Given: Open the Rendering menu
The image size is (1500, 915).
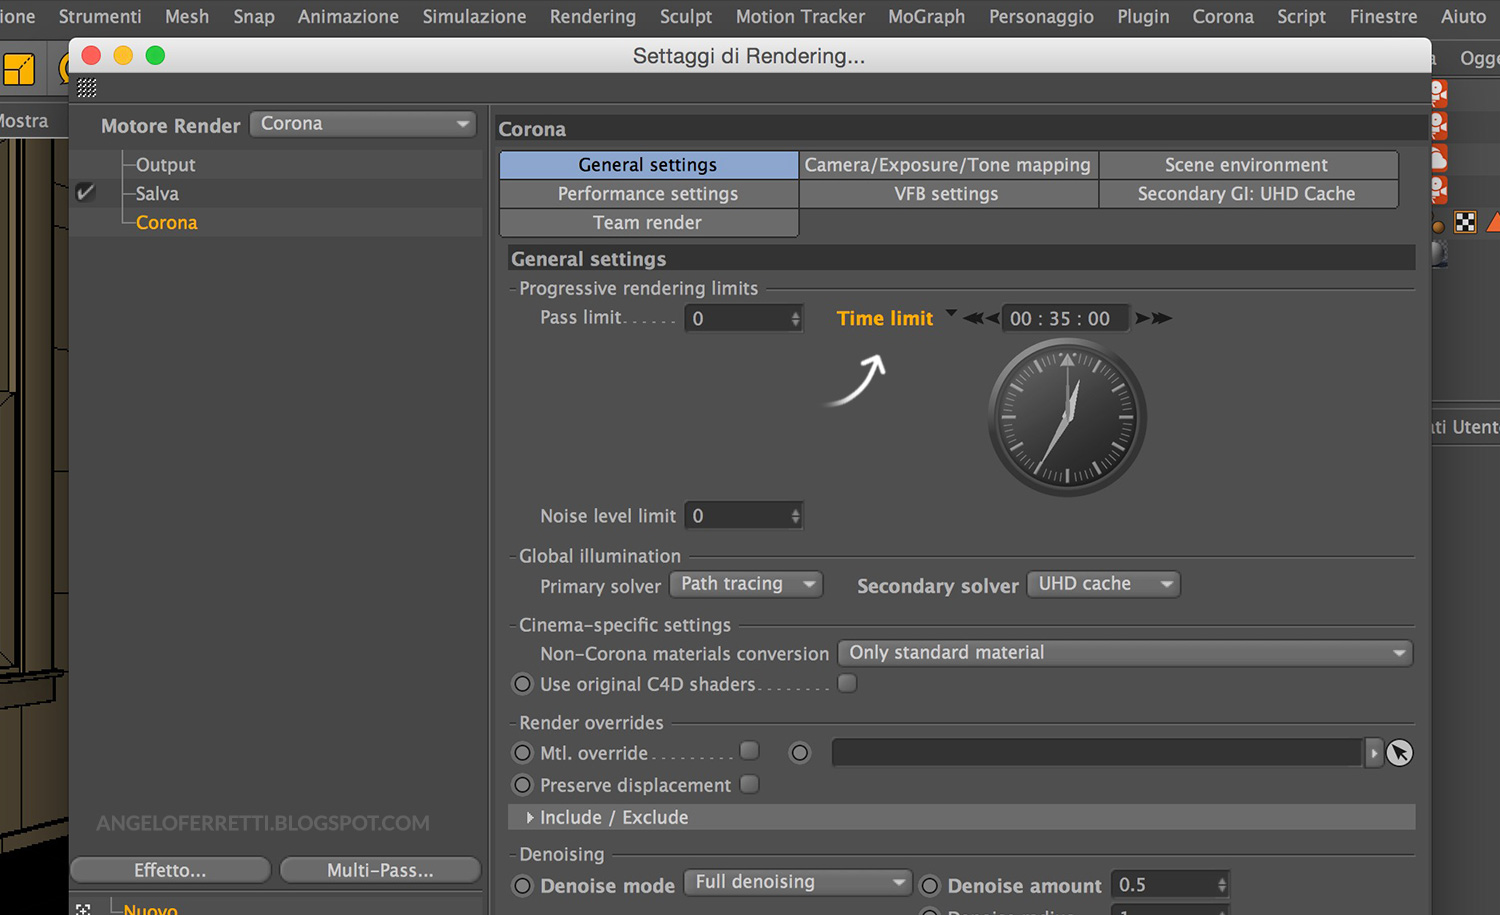Looking at the screenshot, I should coord(593,17).
